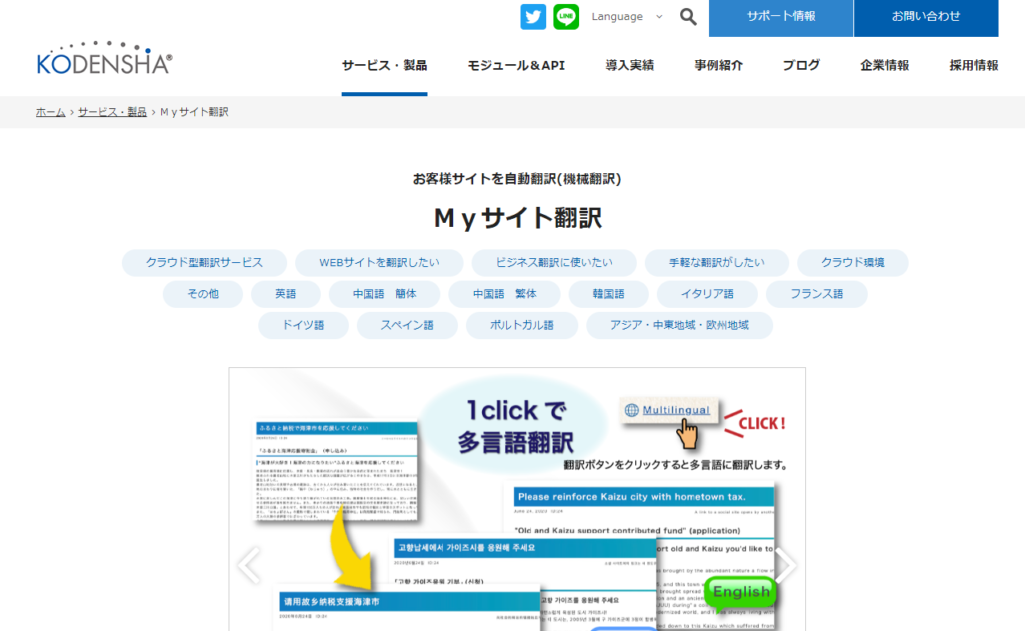Open the LINE icon in the header
1025x631 pixels.
pyautogui.click(x=565, y=17)
